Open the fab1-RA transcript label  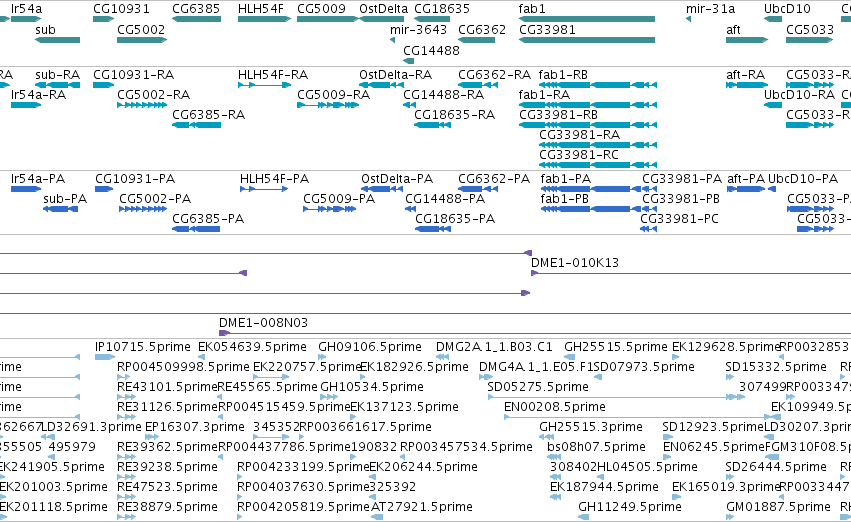544,95
